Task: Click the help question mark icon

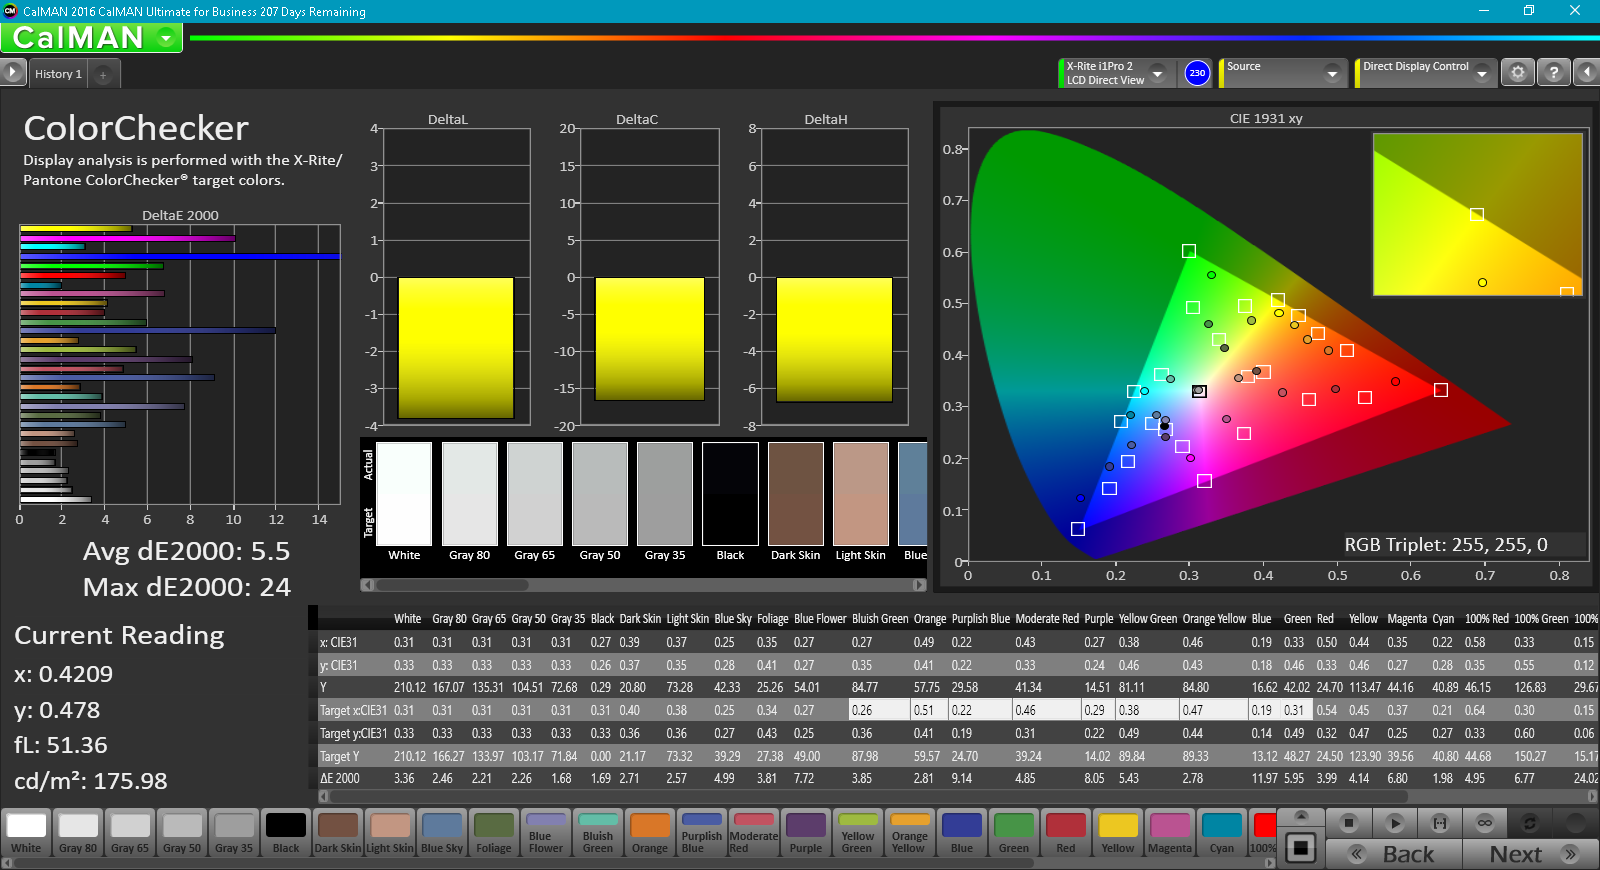Action: click(x=1553, y=73)
